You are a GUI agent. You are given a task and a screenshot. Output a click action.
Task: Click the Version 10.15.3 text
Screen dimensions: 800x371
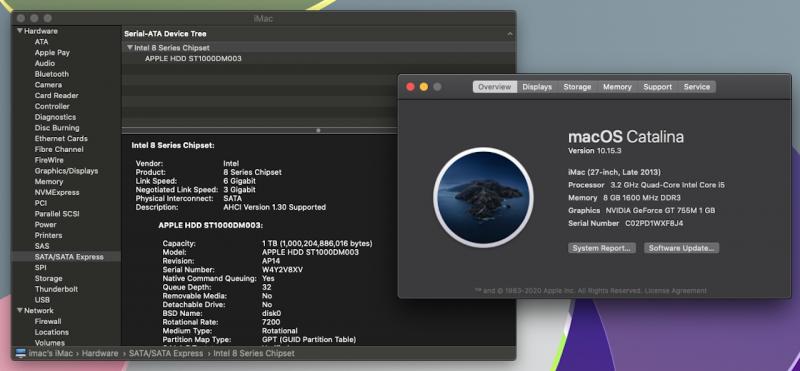pos(594,151)
